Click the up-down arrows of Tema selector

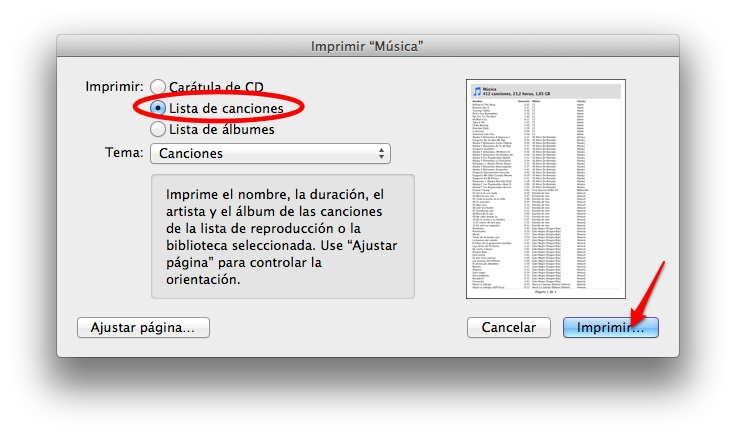point(381,153)
